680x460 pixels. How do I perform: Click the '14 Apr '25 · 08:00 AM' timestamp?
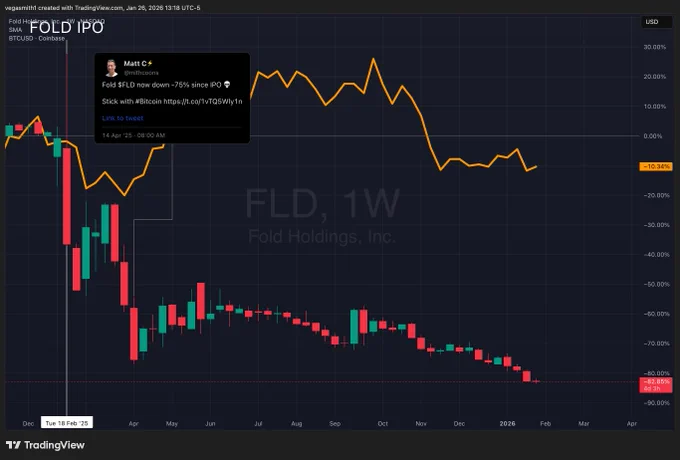coord(134,135)
